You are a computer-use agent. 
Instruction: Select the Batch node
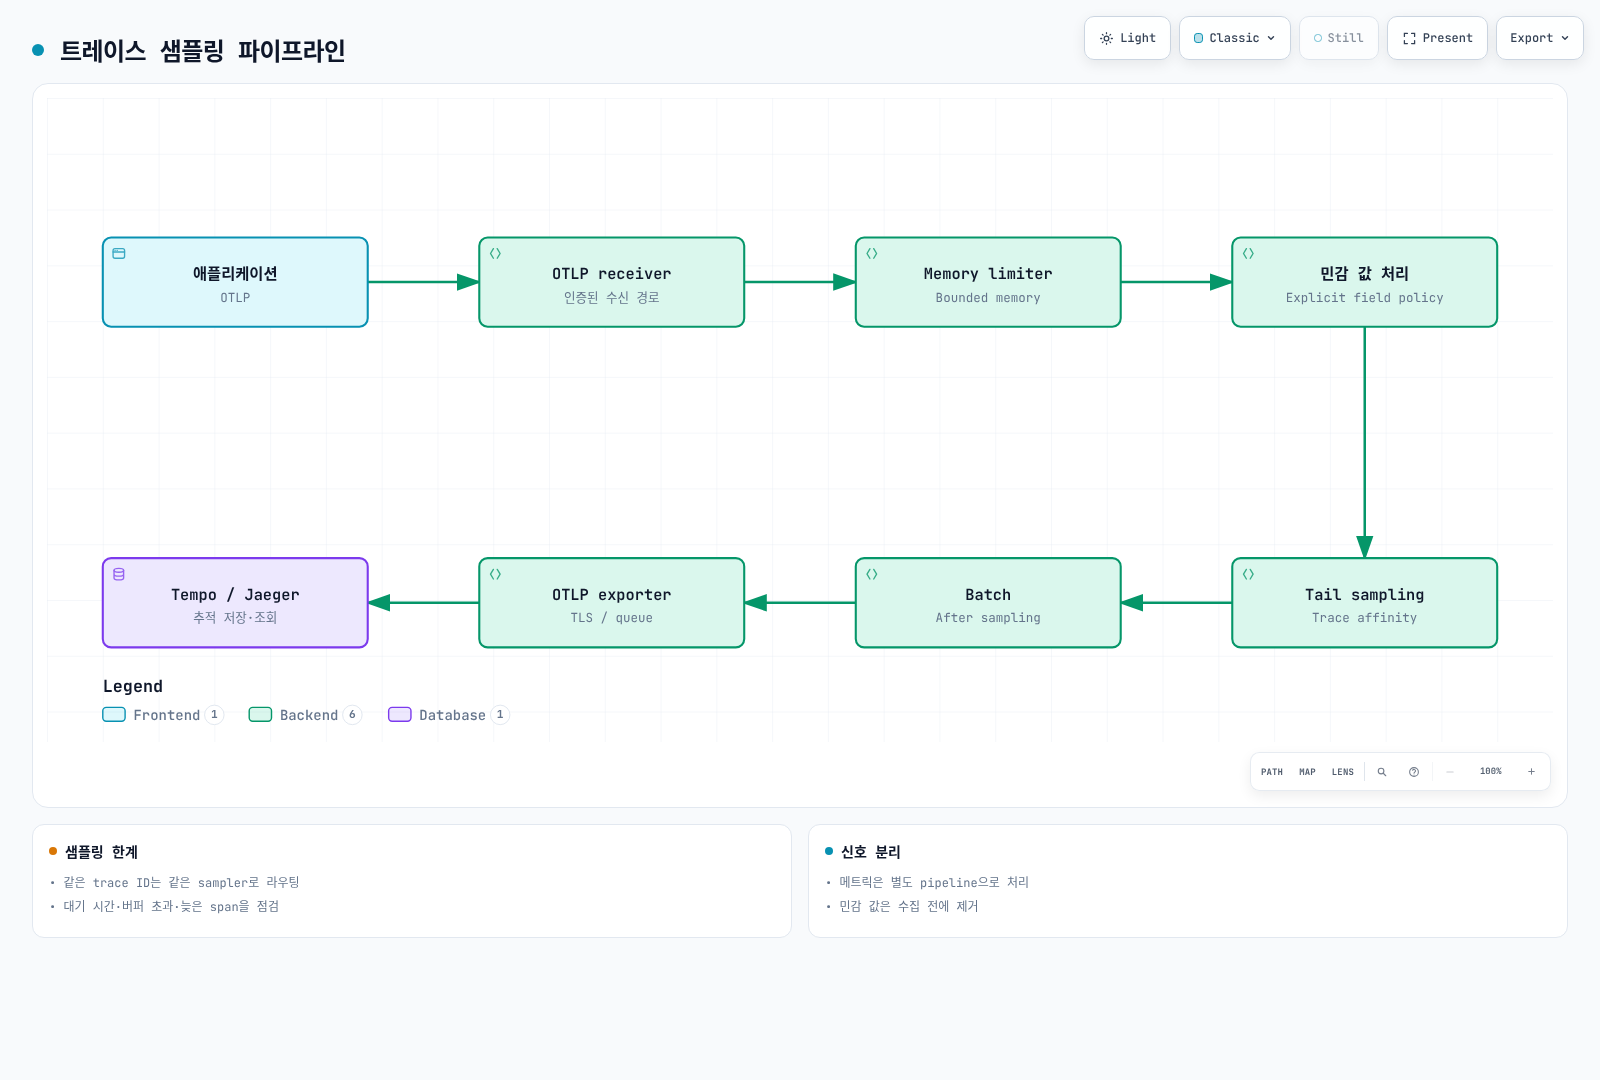(988, 603)
